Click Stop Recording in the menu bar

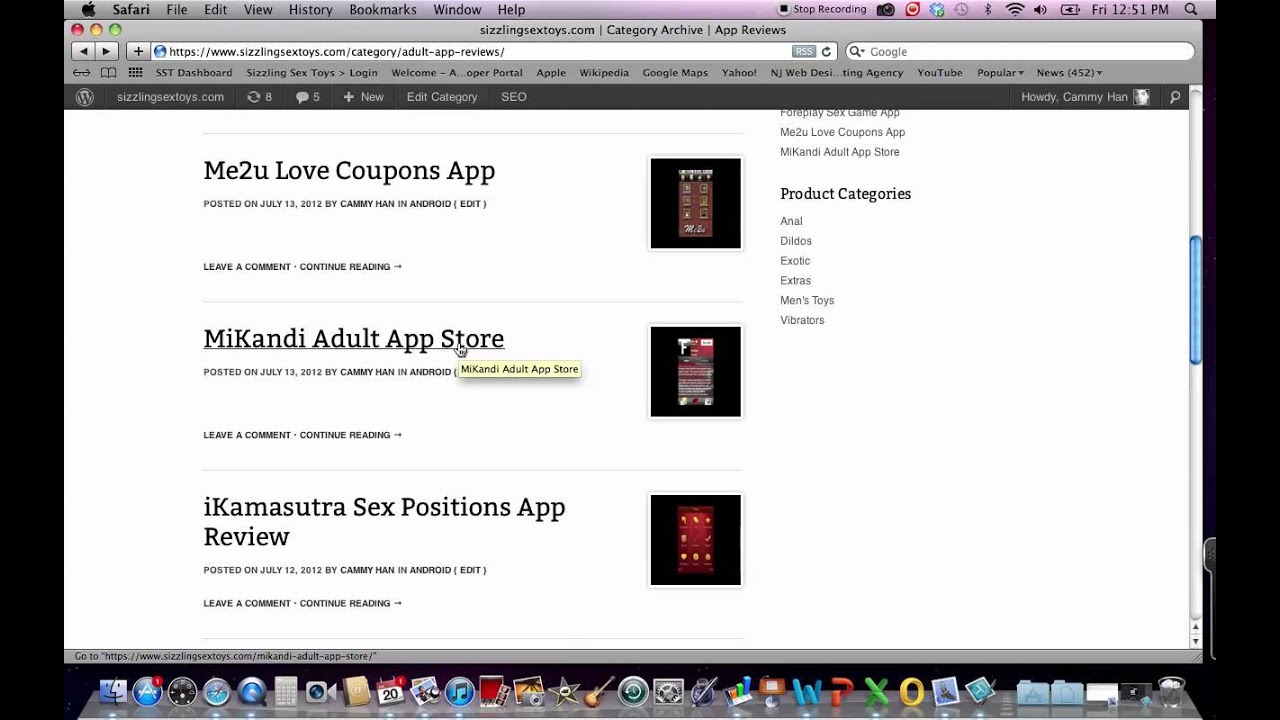tap(822, 9)
